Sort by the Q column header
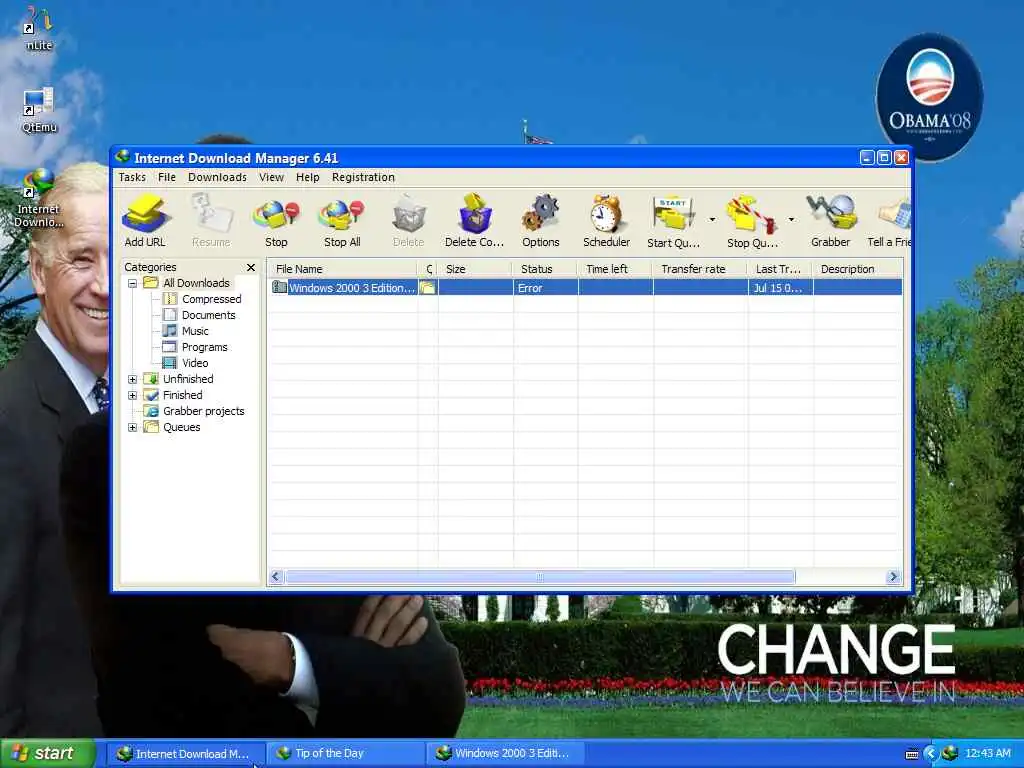1024x768 pixels. (x=428, y=269)
